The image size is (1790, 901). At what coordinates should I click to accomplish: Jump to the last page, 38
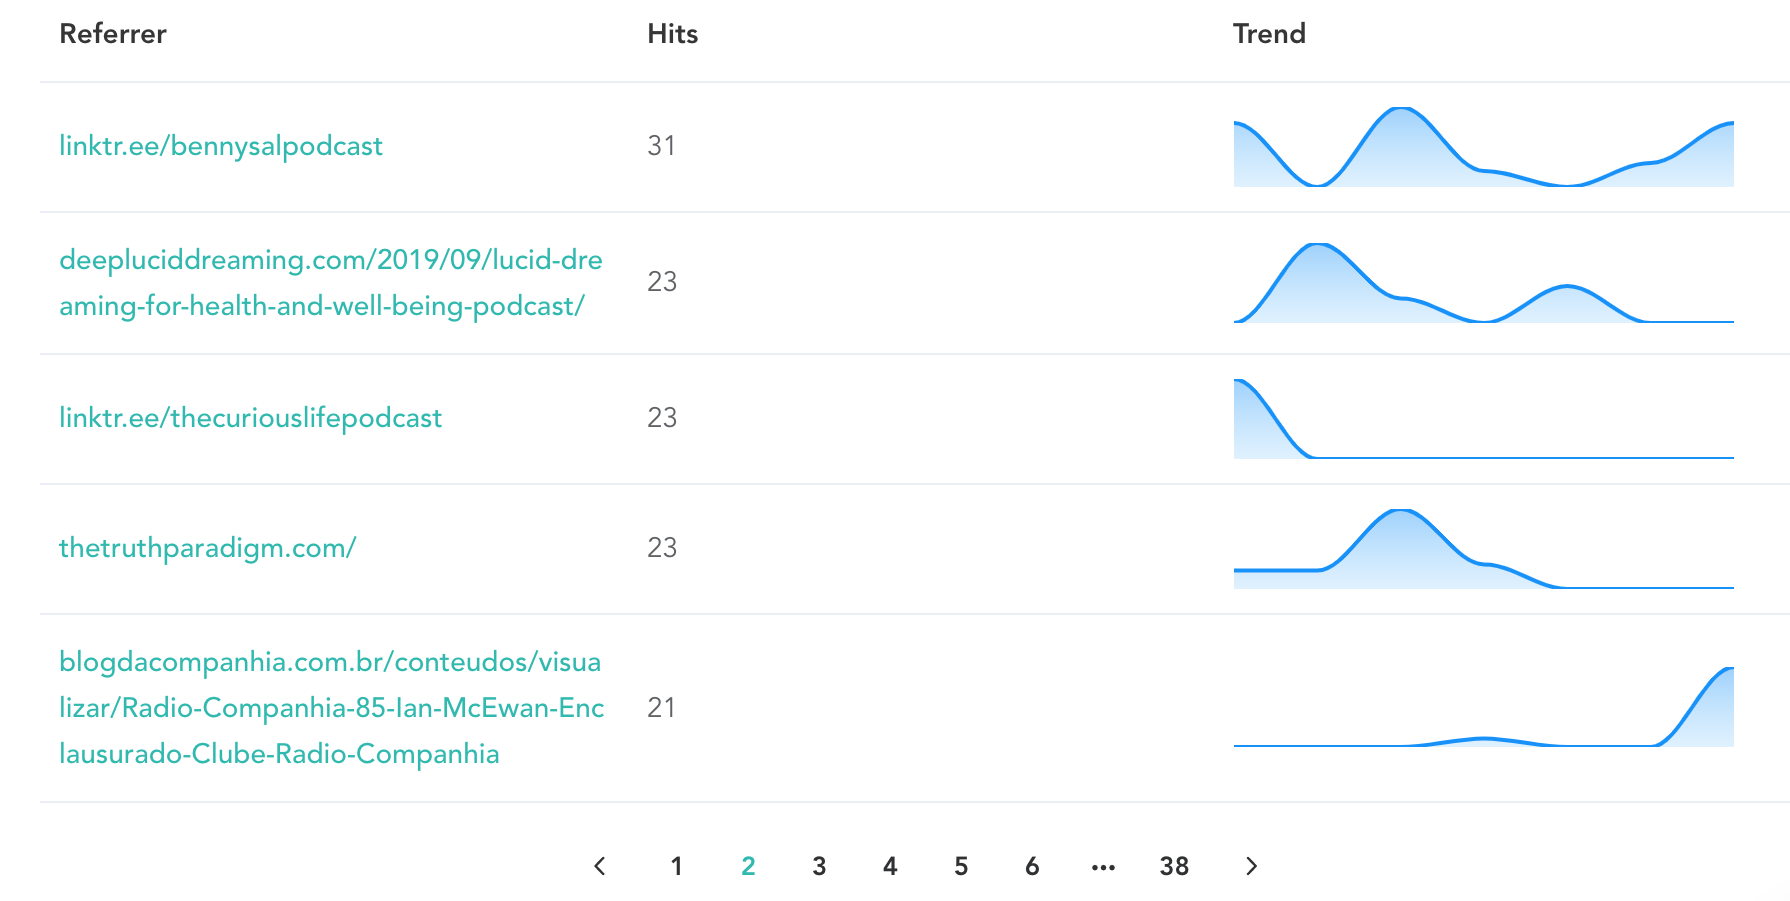click(x=1173, y=866)
